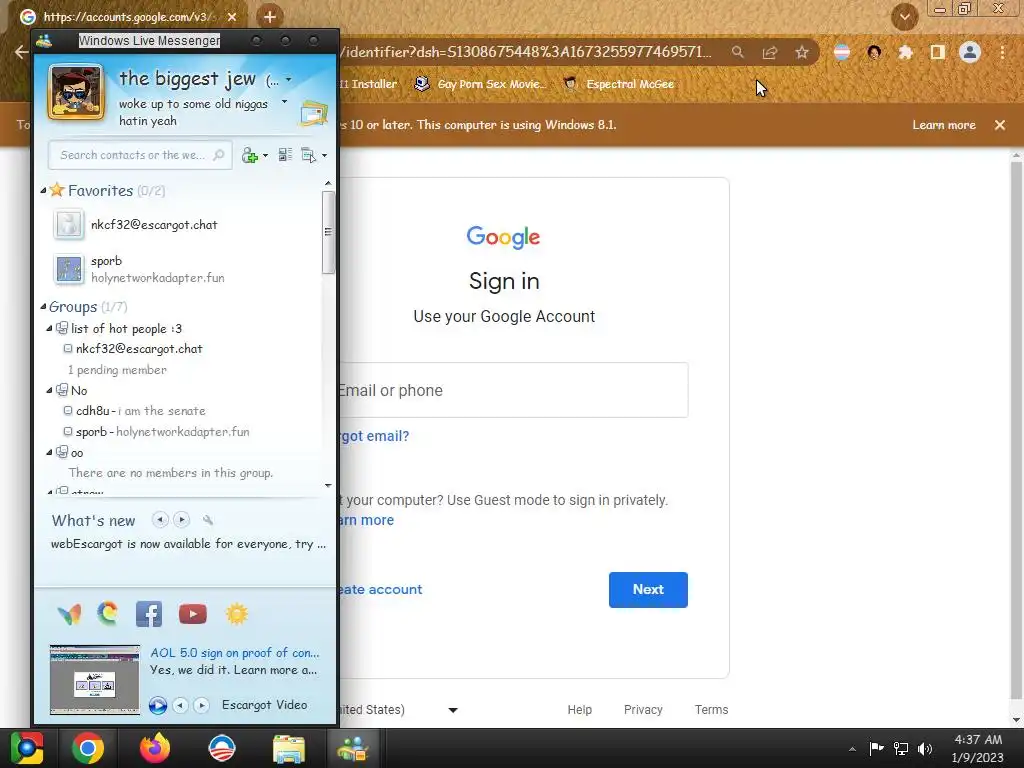The width and height of the screenshot is (1024, 768).
Task: Open a new Chrome tab with plus button
Action: [270, 17]
